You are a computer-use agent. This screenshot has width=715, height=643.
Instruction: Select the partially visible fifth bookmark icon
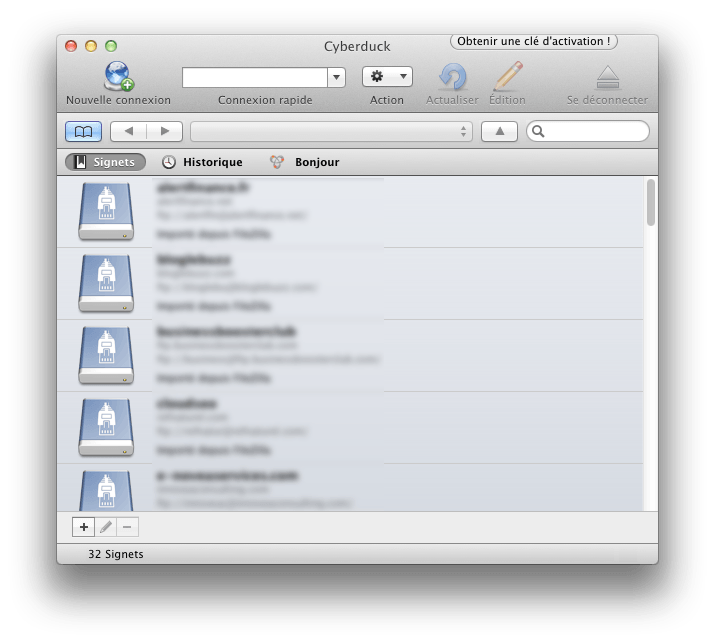point(106,491)
